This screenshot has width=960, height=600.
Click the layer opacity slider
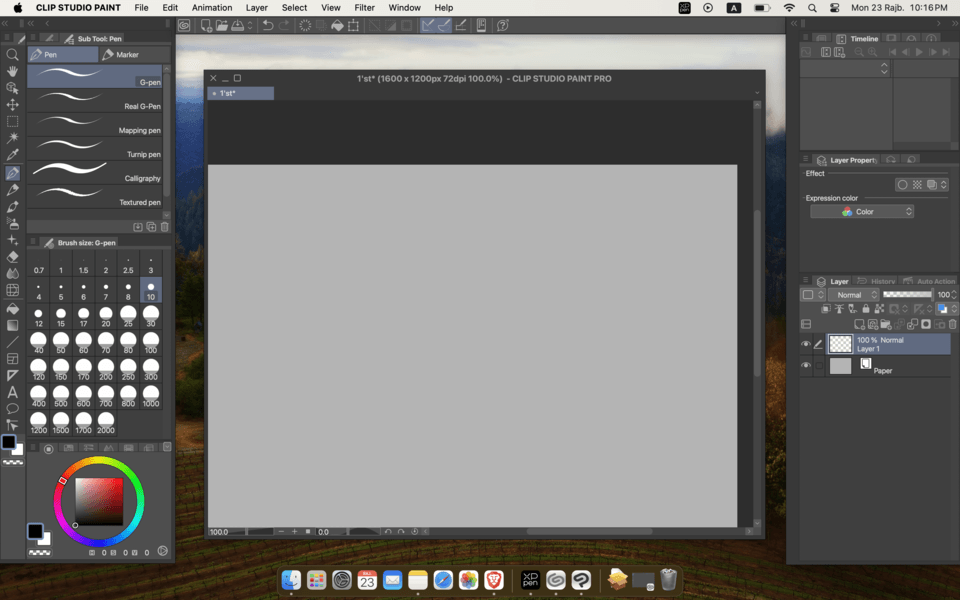tap(907, 294)
